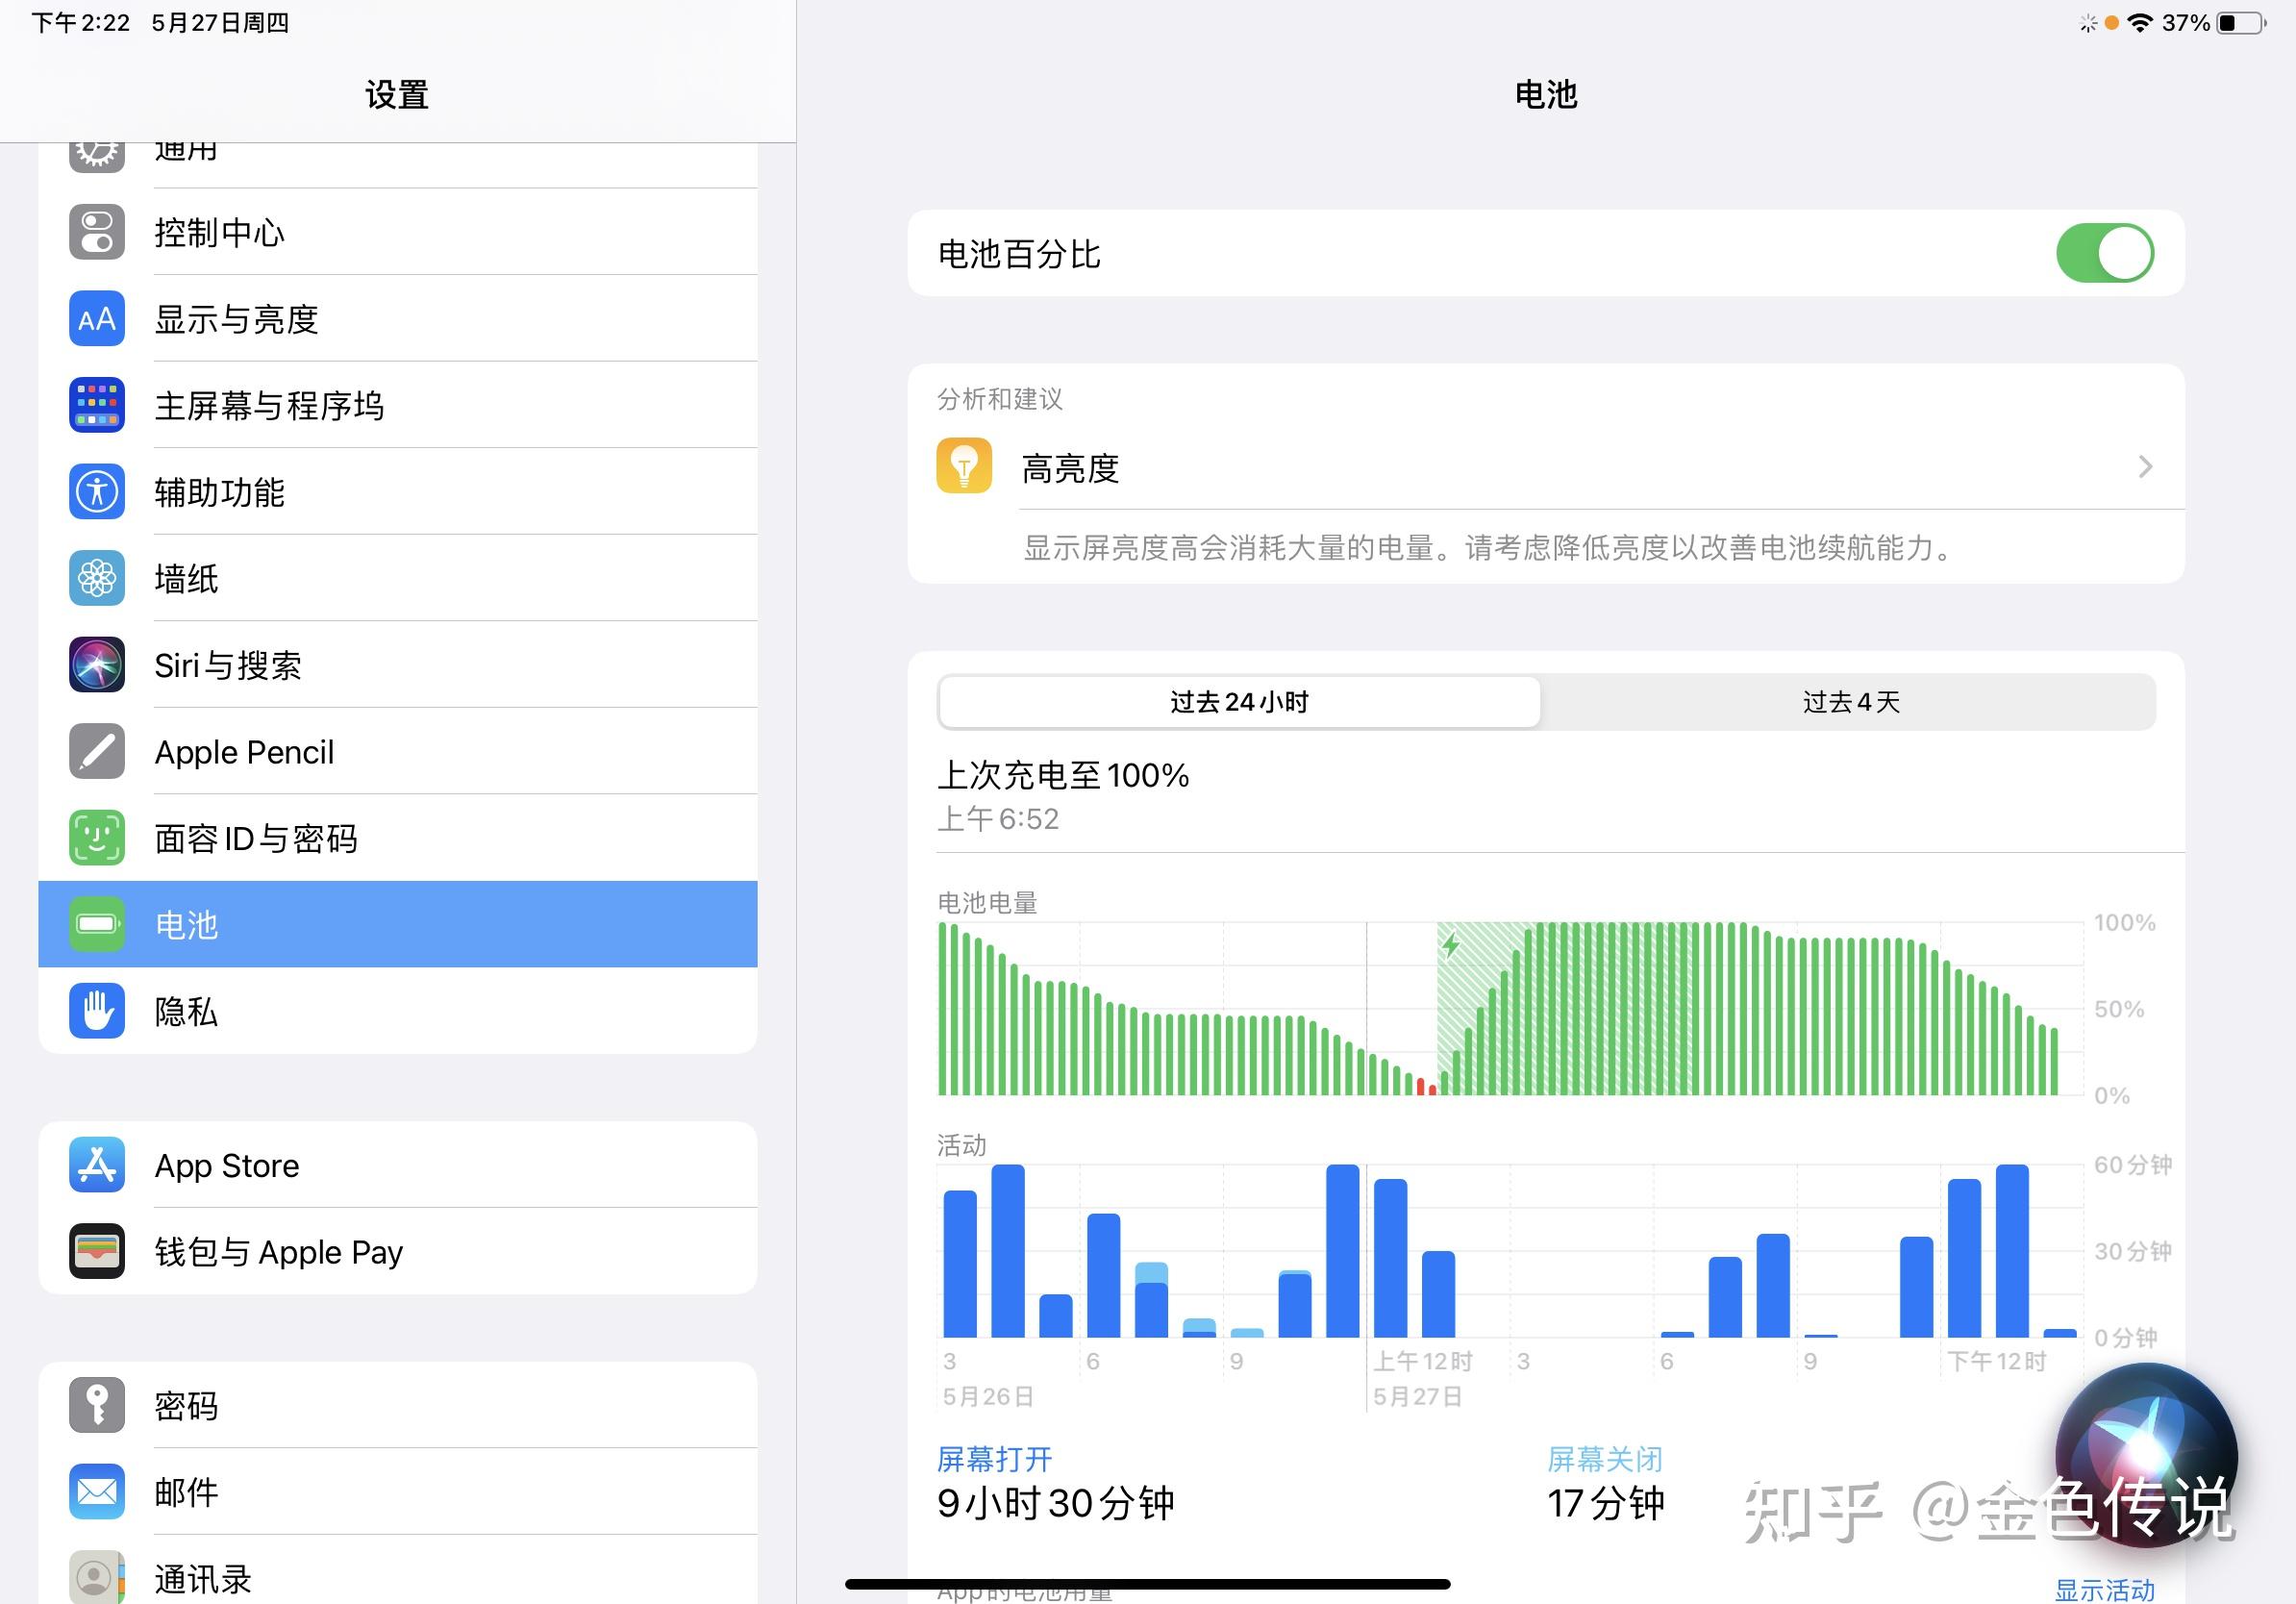The width and height of the screenshot is (2296, 1604).
Task: Tap the 9小时30分钟 screen-on value
Action: pos(1055,1503)
